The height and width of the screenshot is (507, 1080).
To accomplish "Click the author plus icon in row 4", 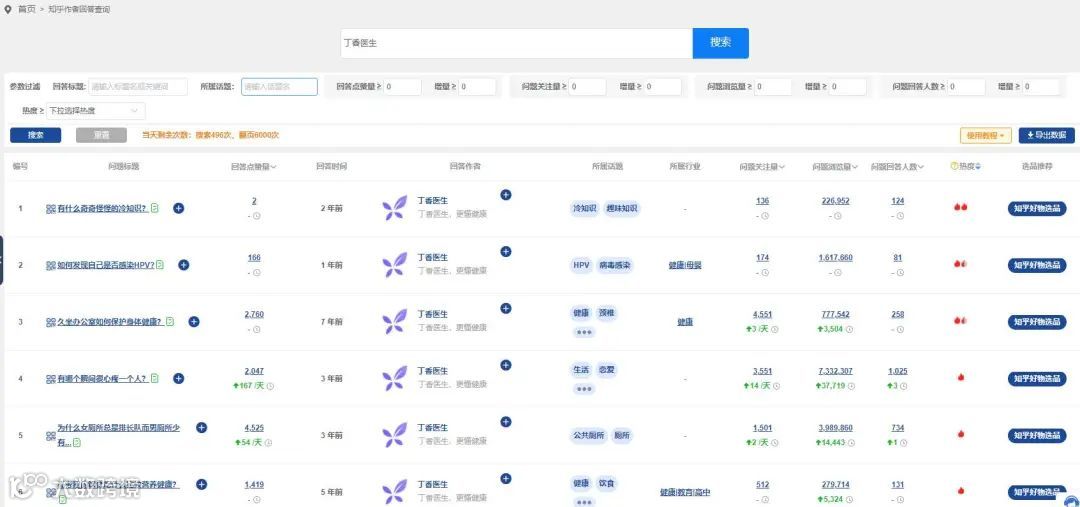I will click(x=506, y=365).
